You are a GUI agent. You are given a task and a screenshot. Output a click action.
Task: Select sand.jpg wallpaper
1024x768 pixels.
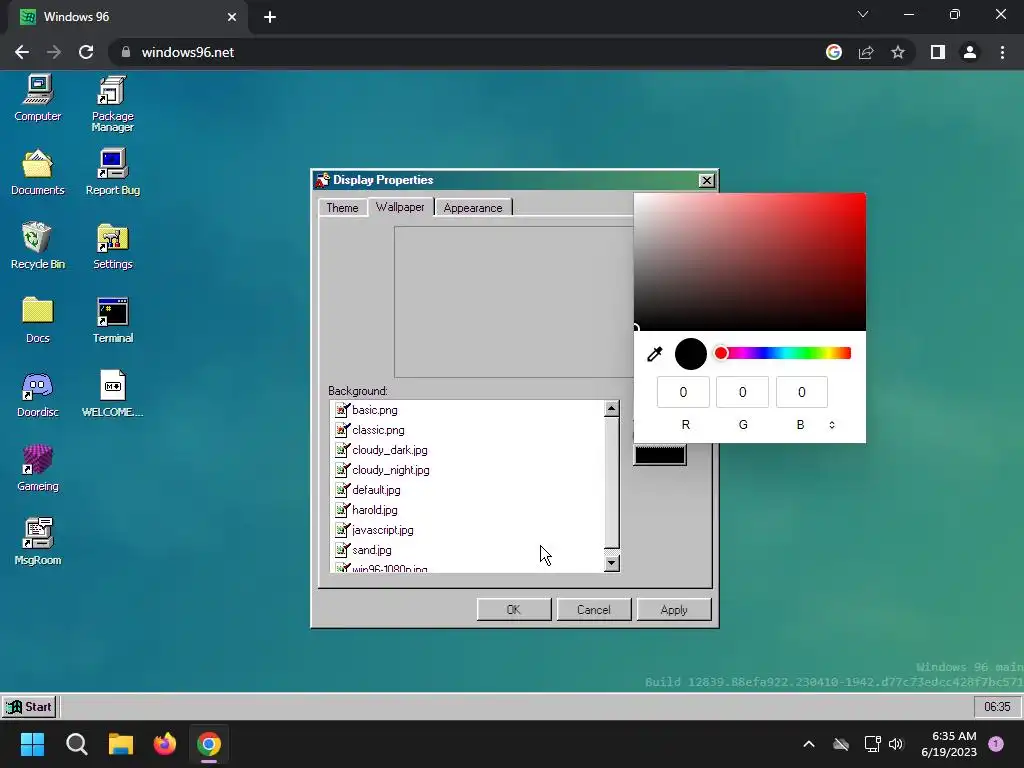point(468,550)
